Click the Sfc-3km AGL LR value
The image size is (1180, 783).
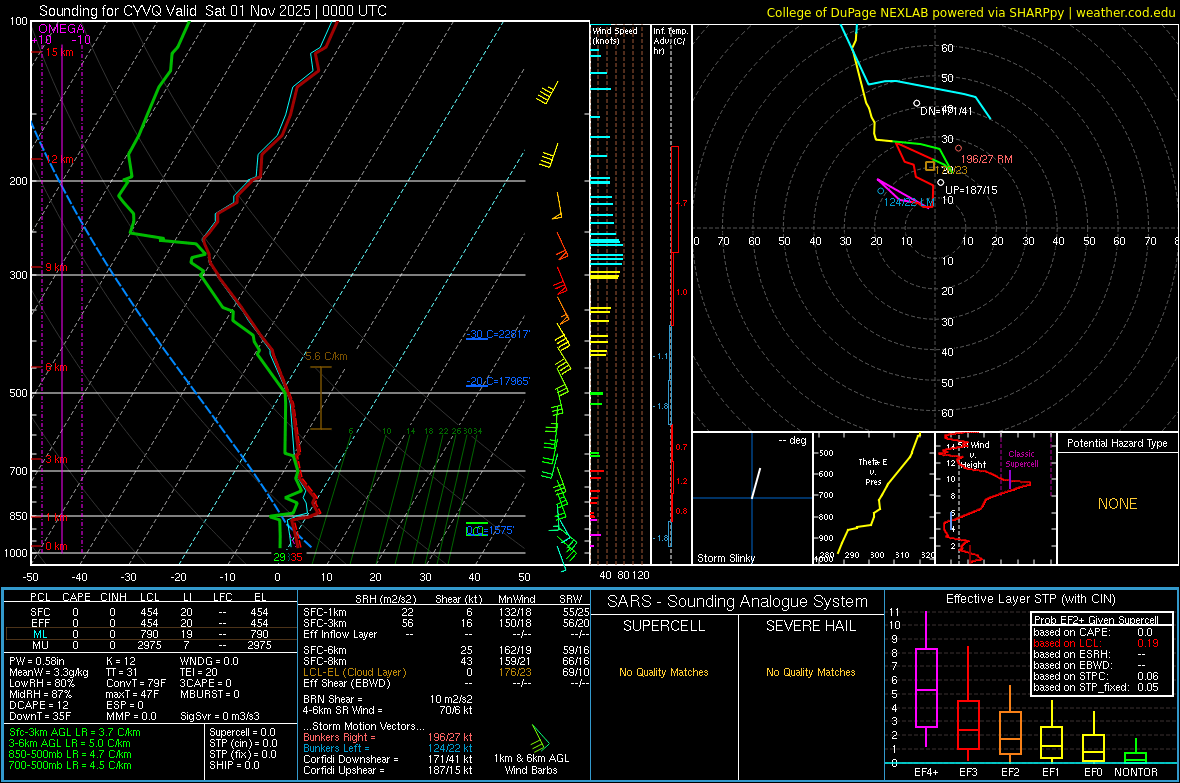(x=75, y=732)
